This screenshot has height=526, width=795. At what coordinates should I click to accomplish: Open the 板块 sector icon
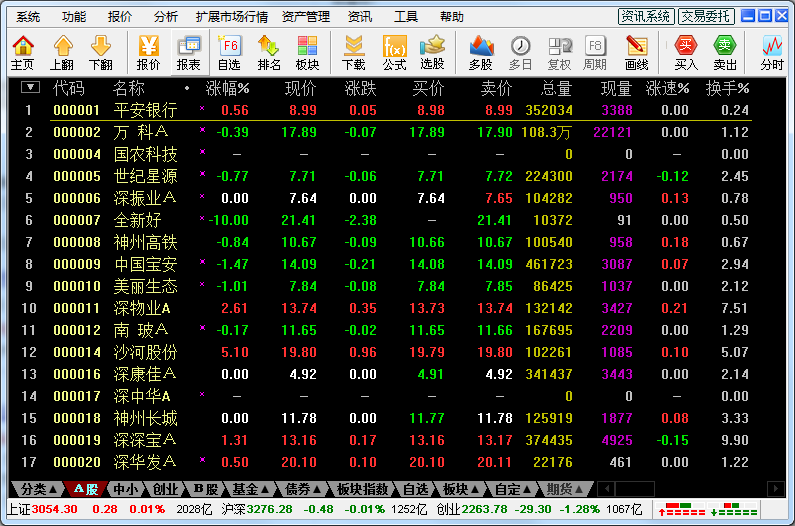click(307, 52)
